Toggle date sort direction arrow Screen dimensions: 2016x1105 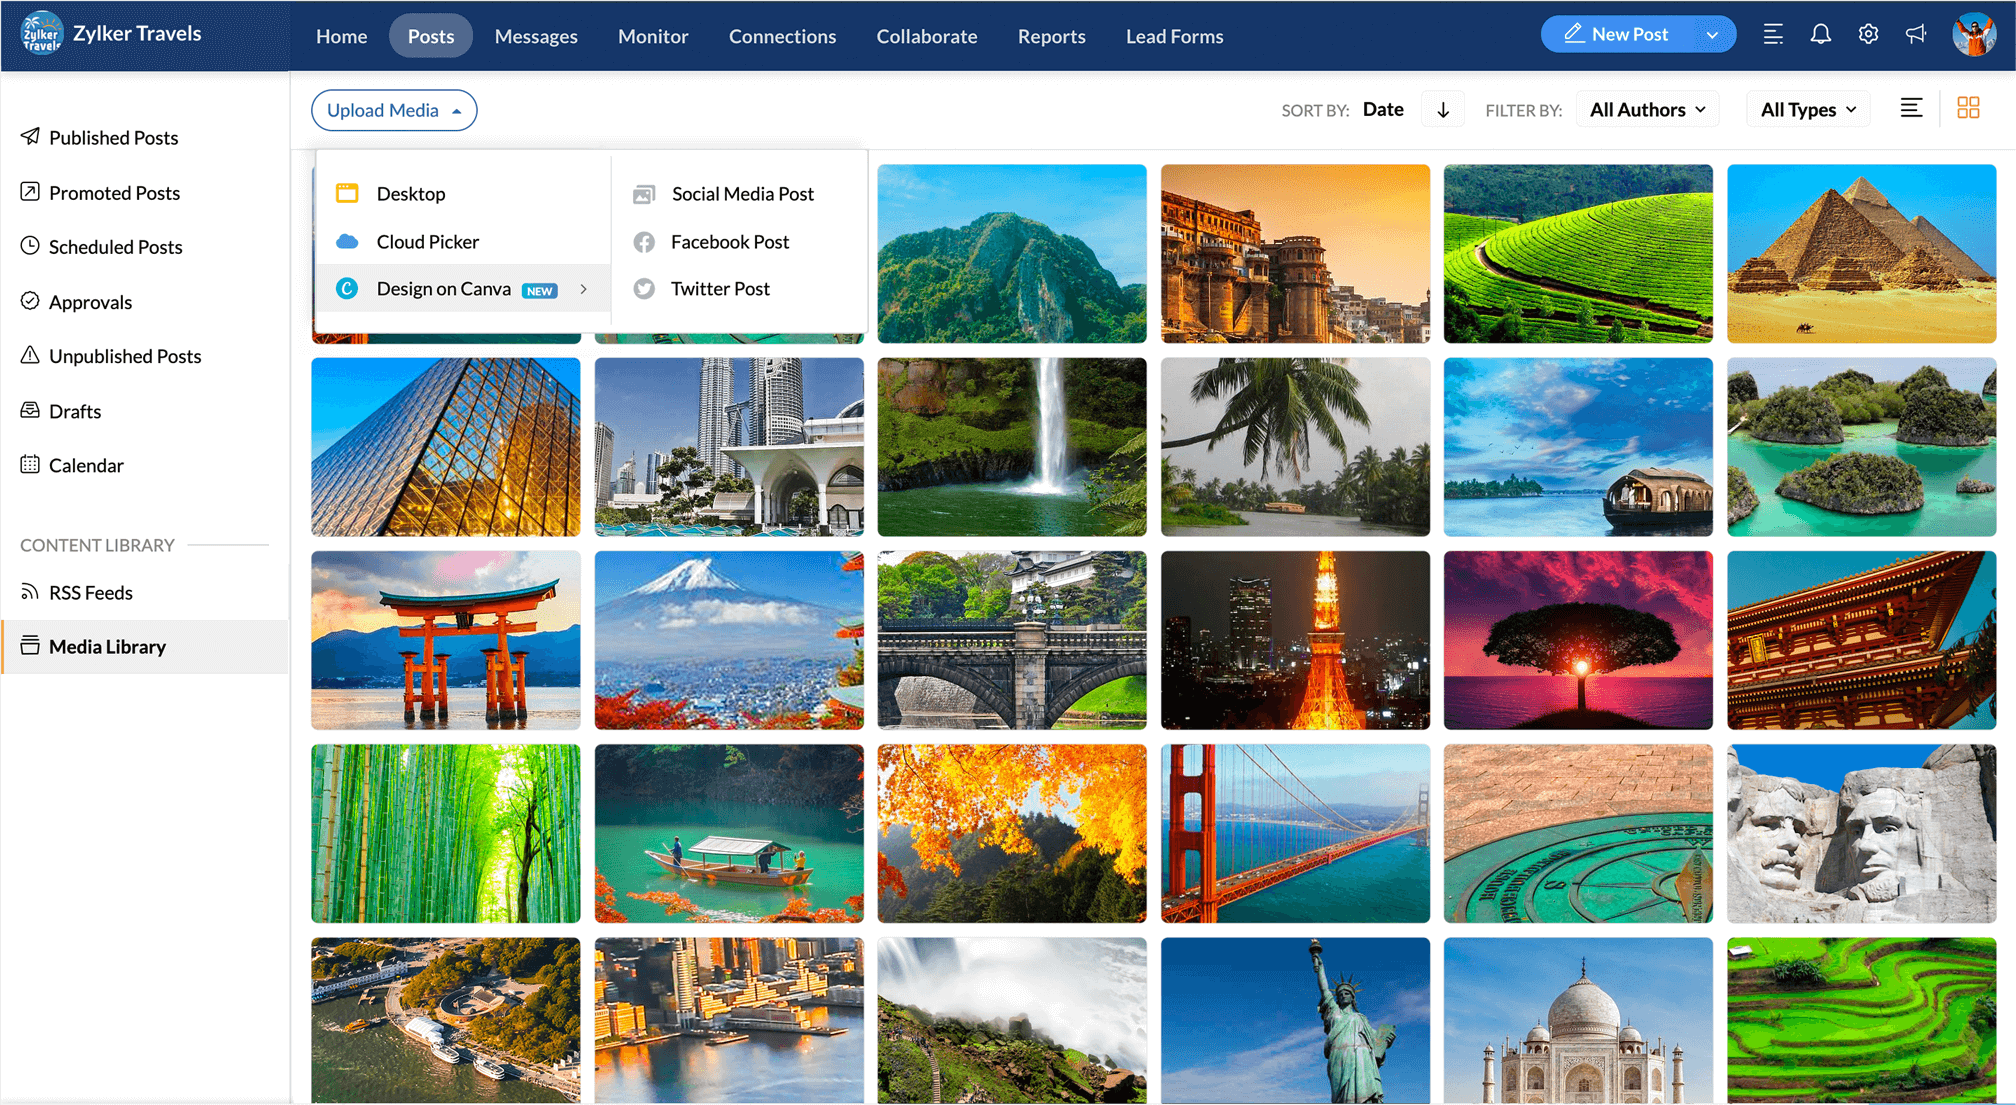(x=1443, y=110)
